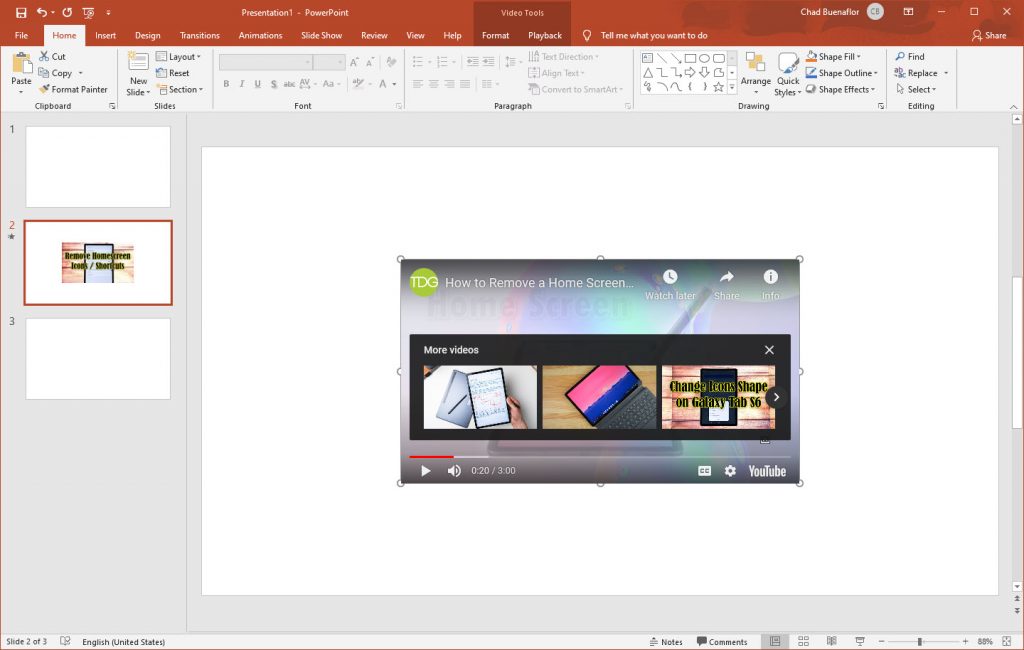Viewport: 1024px width, 650px height.
Task: Start presentation from beginning icon
Action: pyautogui.click(x=89, y=12)
